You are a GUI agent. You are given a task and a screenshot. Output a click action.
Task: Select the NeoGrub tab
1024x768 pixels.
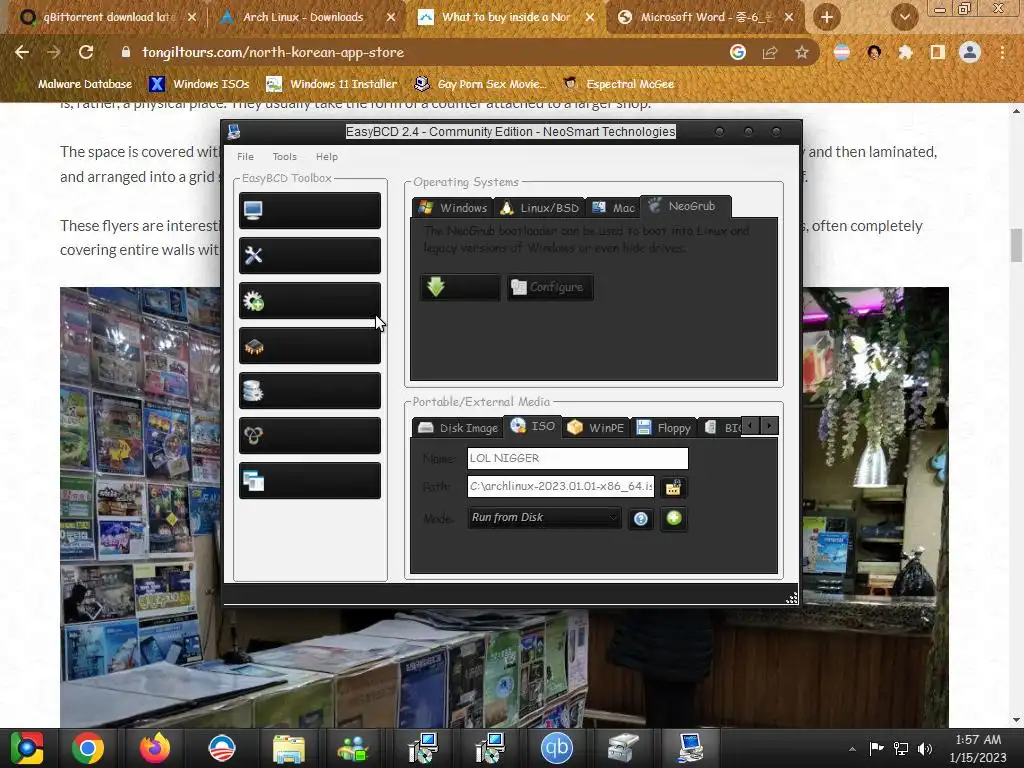point(684,206)
